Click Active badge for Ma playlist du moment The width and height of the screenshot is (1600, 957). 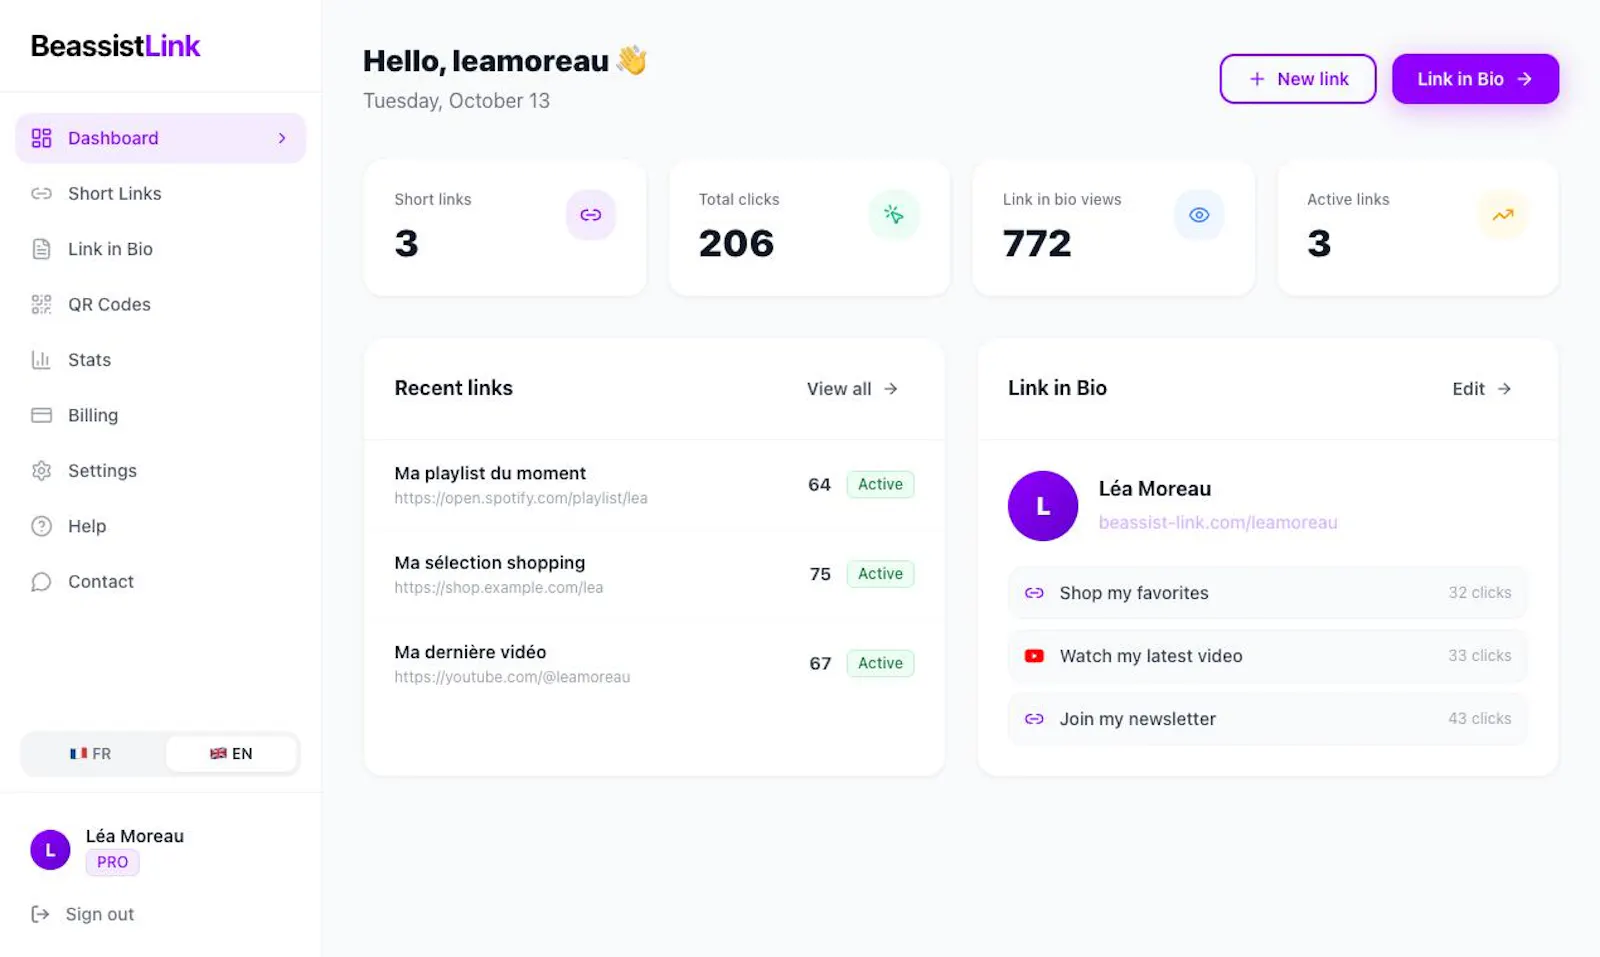[880, 484]
